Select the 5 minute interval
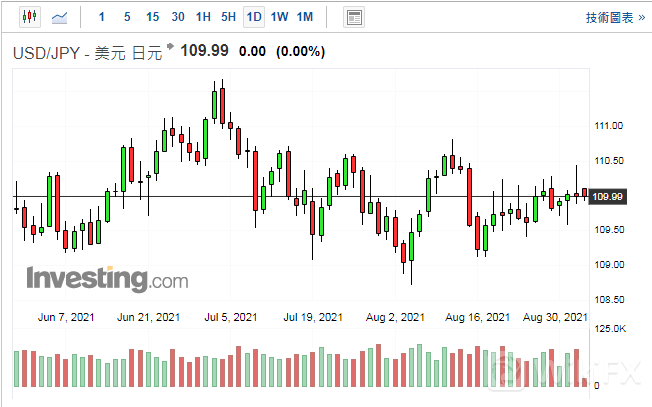652x407 pixels. point(127,17)
